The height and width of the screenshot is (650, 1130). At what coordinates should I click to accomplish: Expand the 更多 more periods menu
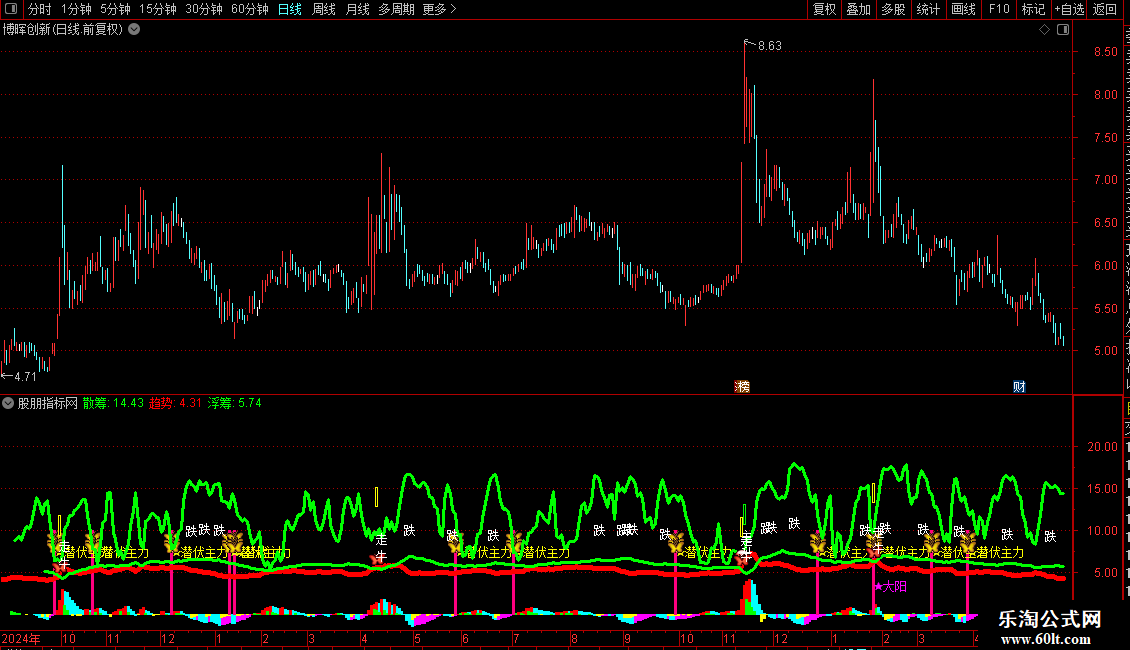pyautogui.click(x=439, y=9)
